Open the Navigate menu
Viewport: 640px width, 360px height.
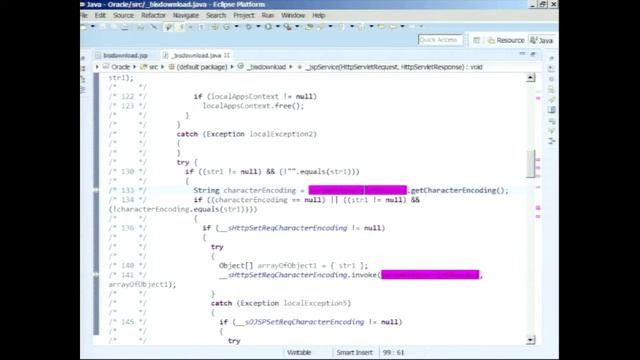pyautogui.click(x=186, y=15)
